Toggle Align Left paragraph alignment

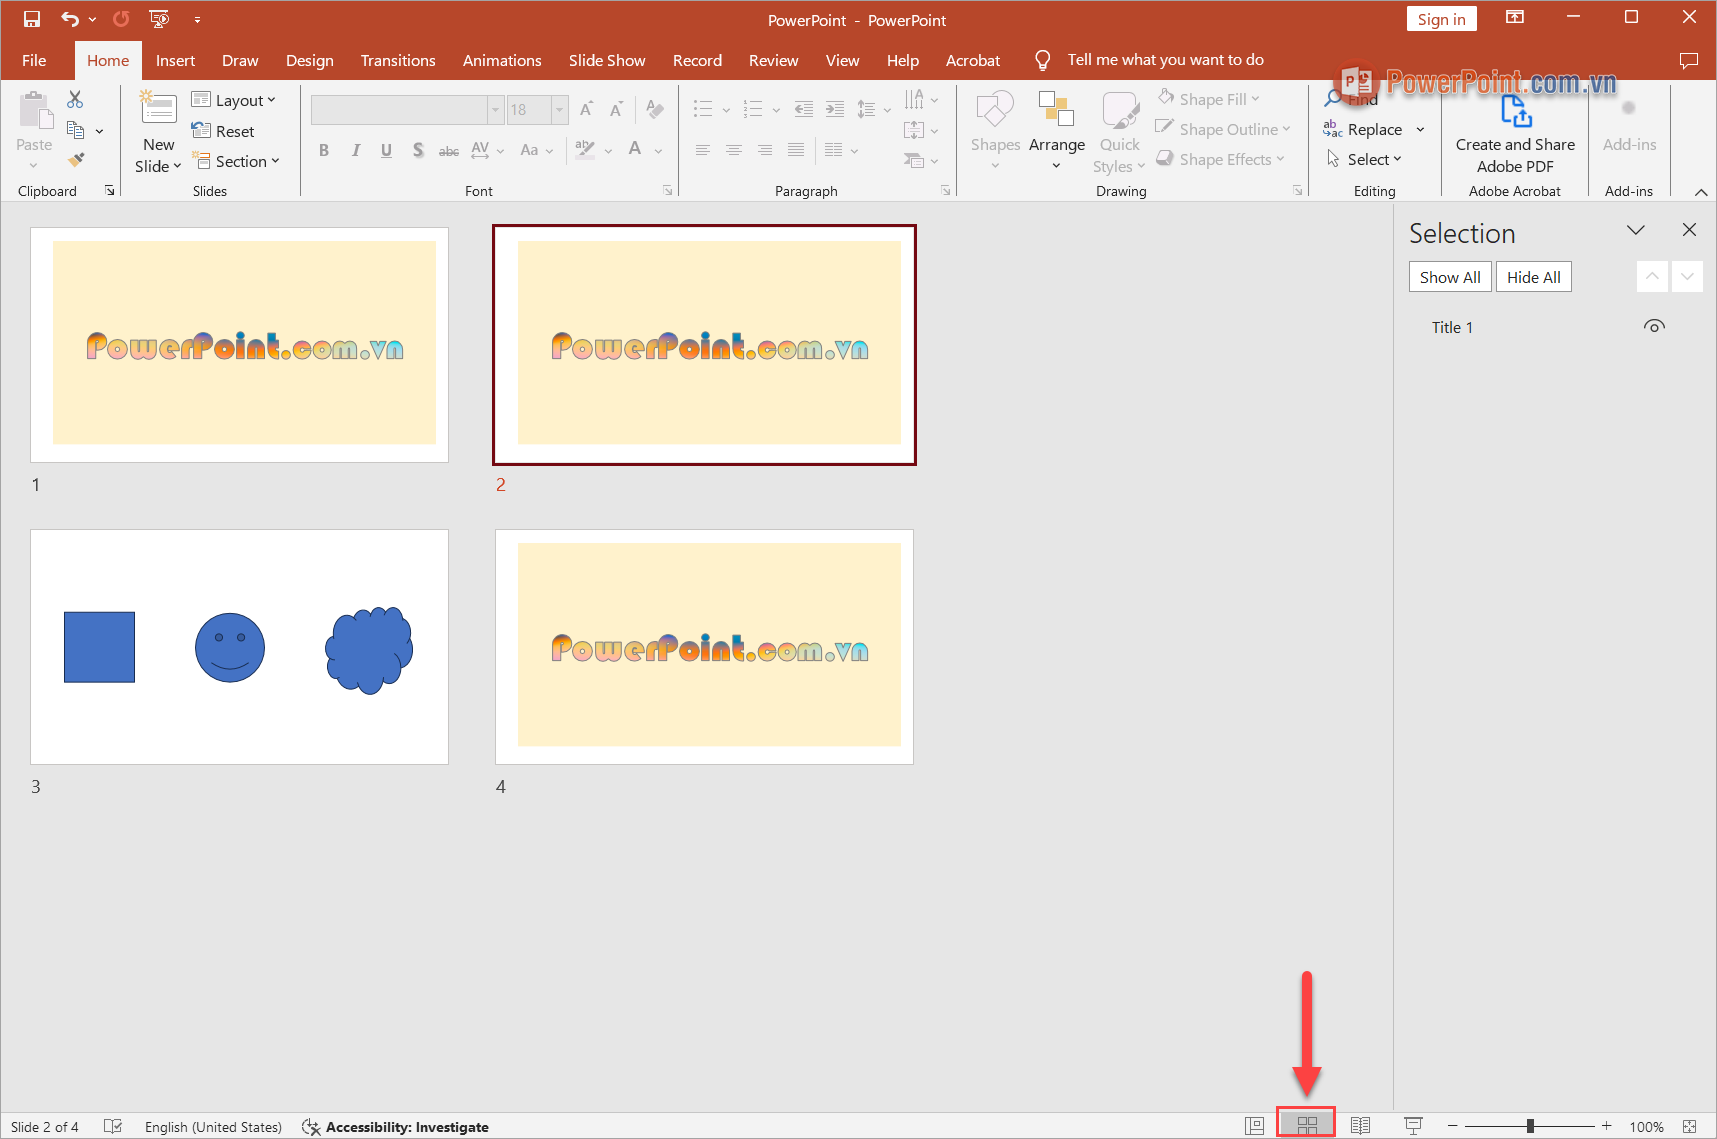[703, 150]
